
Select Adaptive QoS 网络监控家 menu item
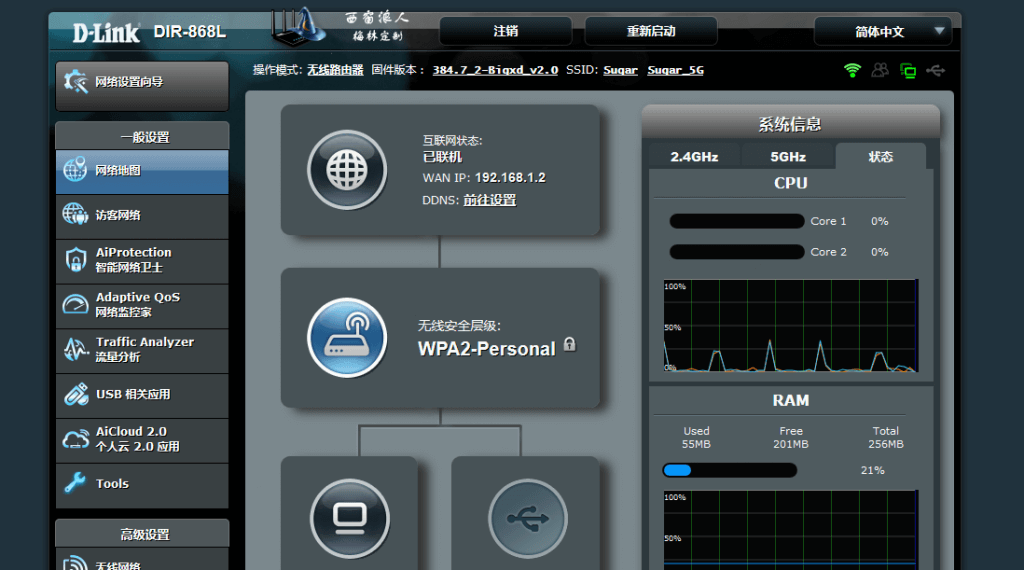click(142, 305)
